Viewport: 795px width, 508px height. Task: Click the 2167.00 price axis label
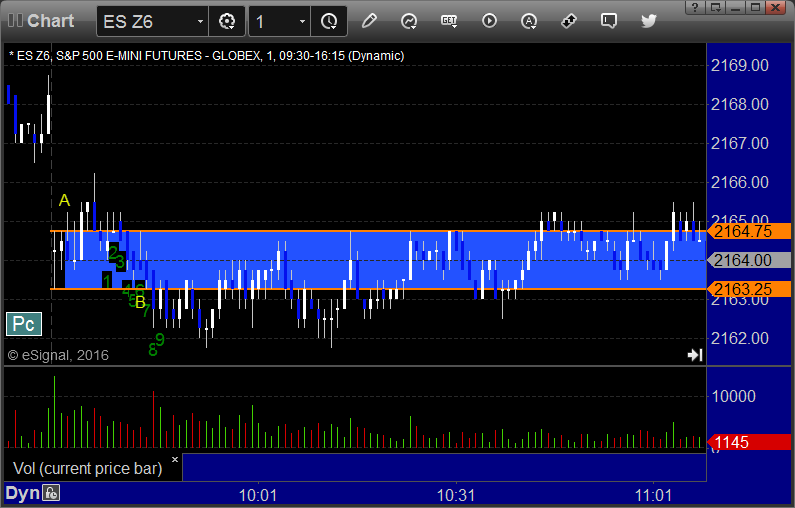click(x=740, y=143)
